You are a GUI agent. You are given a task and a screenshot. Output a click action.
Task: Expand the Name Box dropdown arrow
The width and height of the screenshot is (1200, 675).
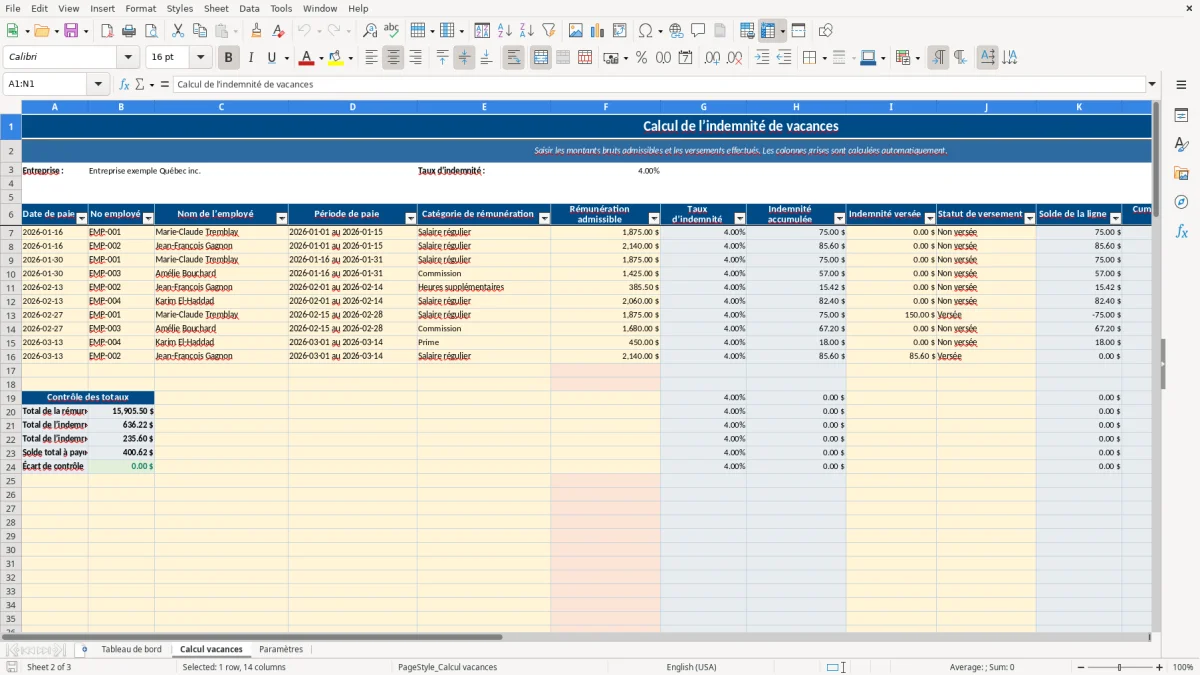click(99, 84)
